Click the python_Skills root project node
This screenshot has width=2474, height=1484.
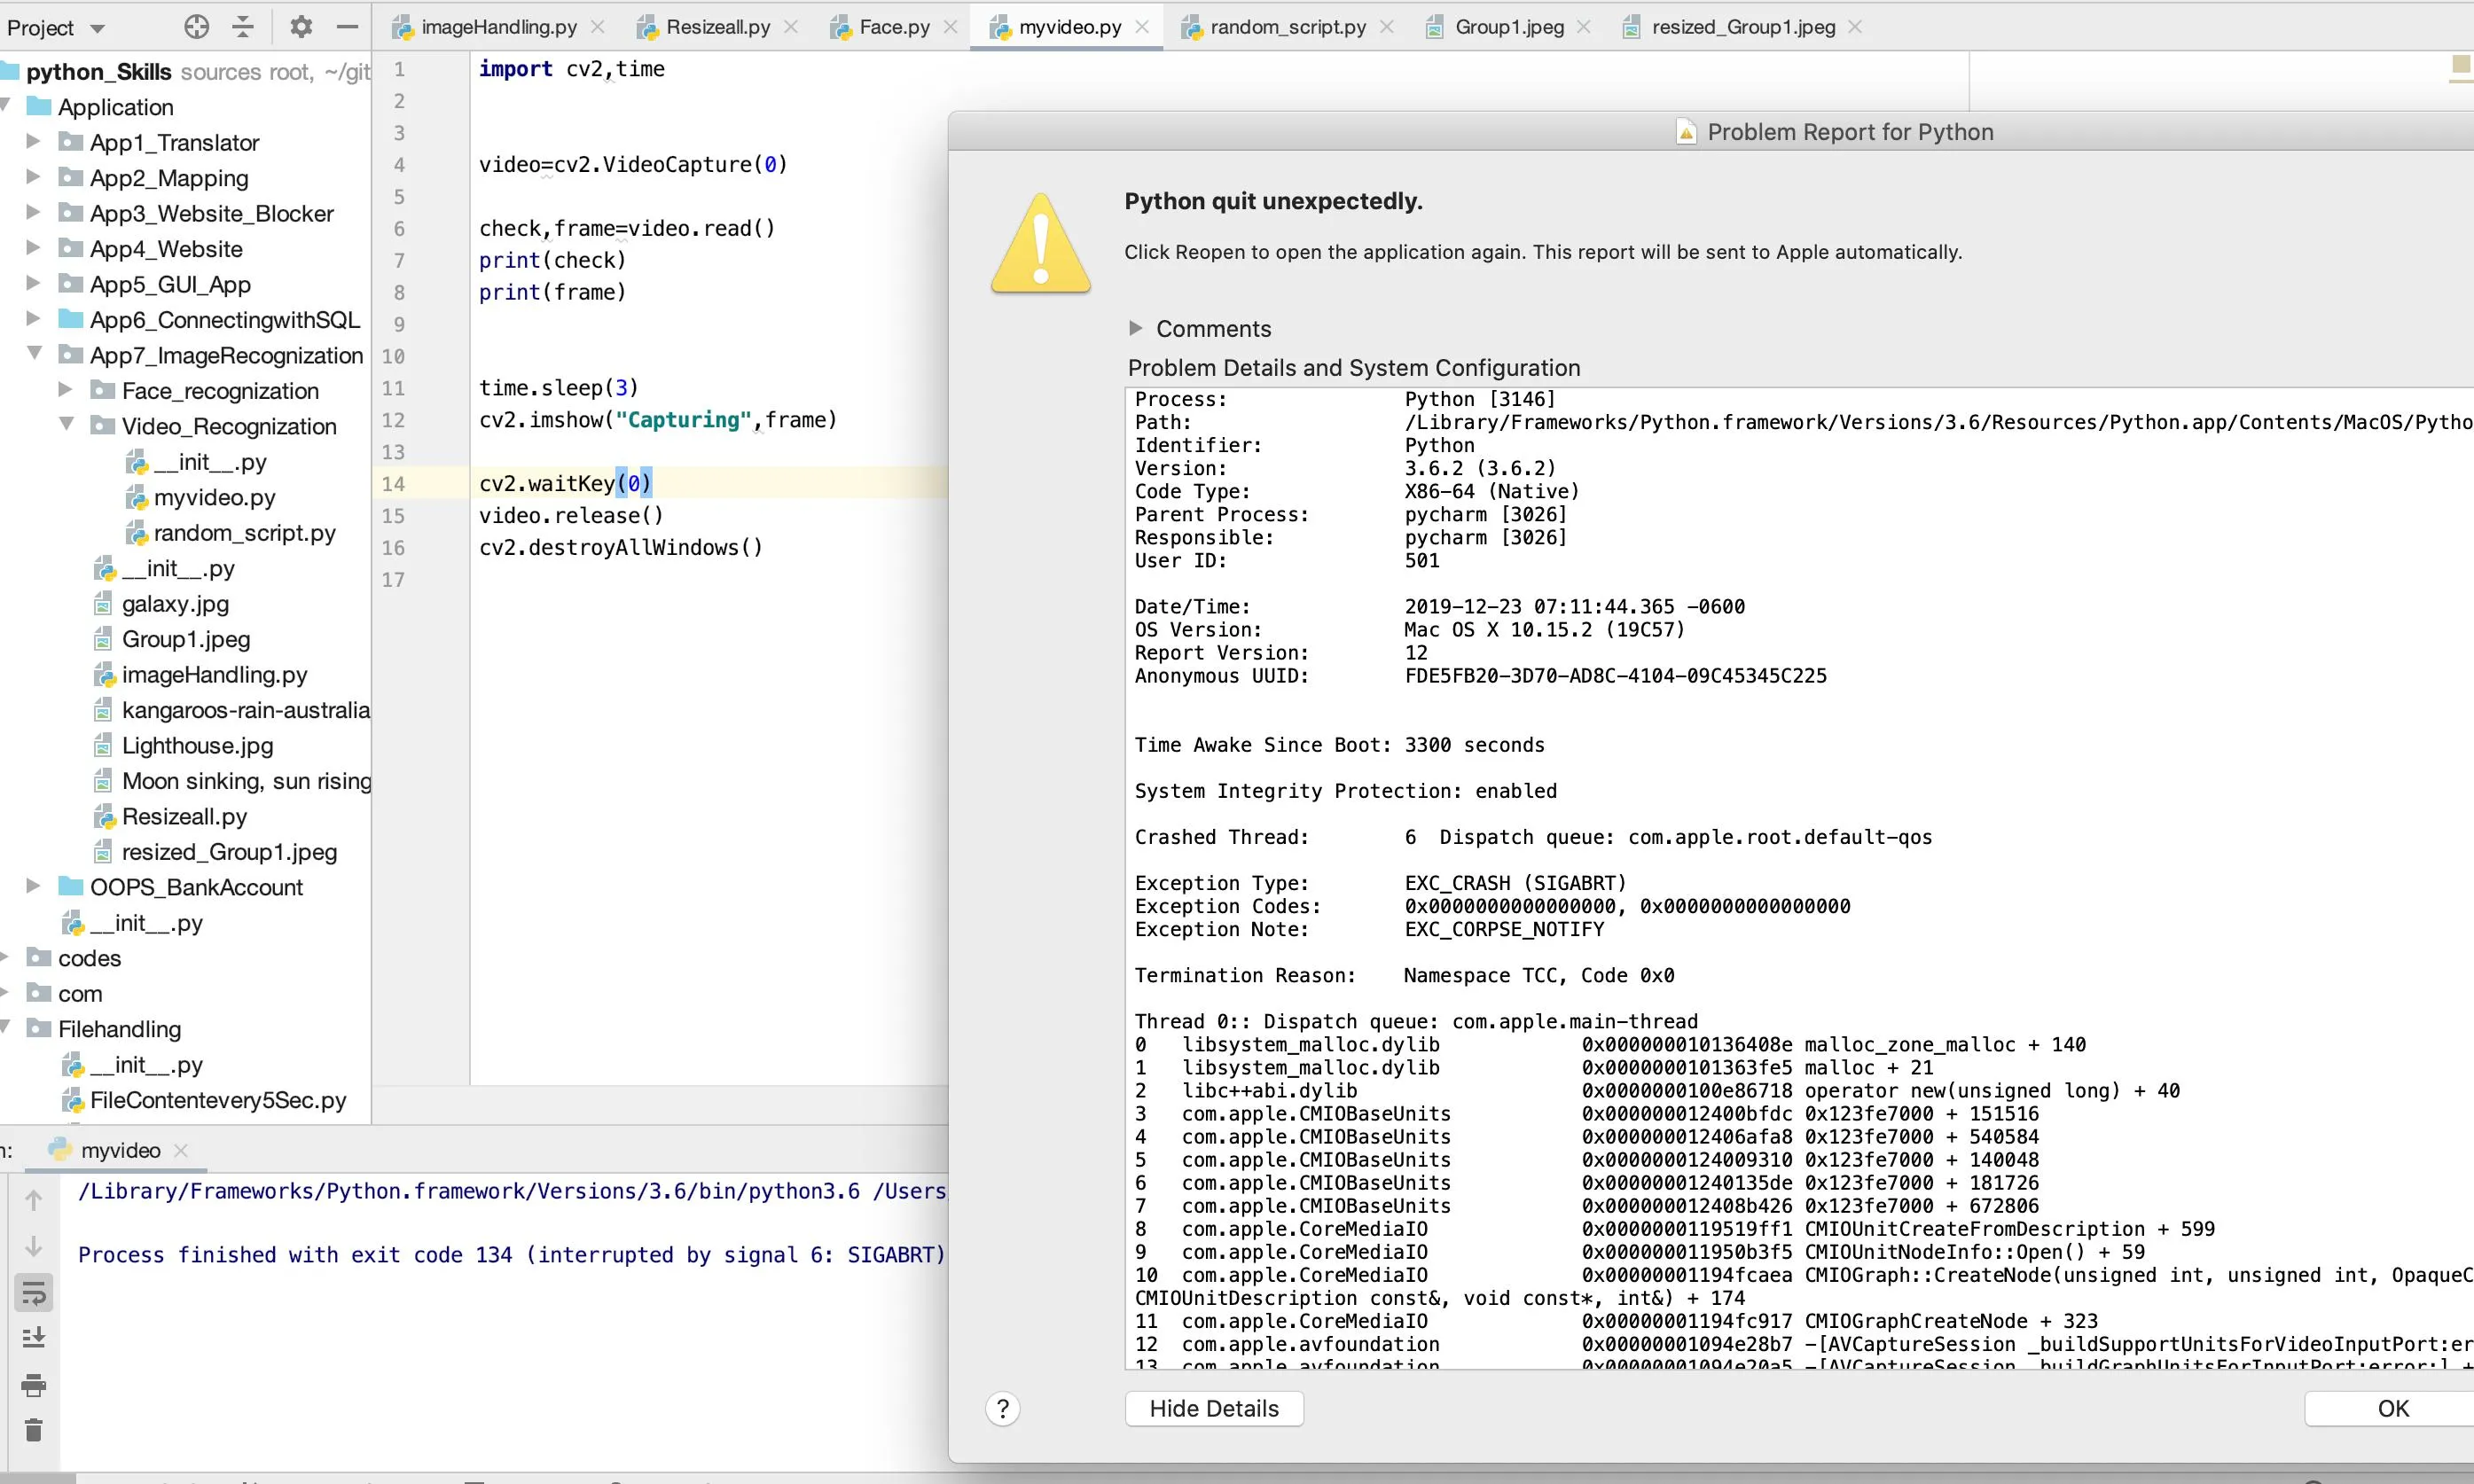click(x=99, y=72)
